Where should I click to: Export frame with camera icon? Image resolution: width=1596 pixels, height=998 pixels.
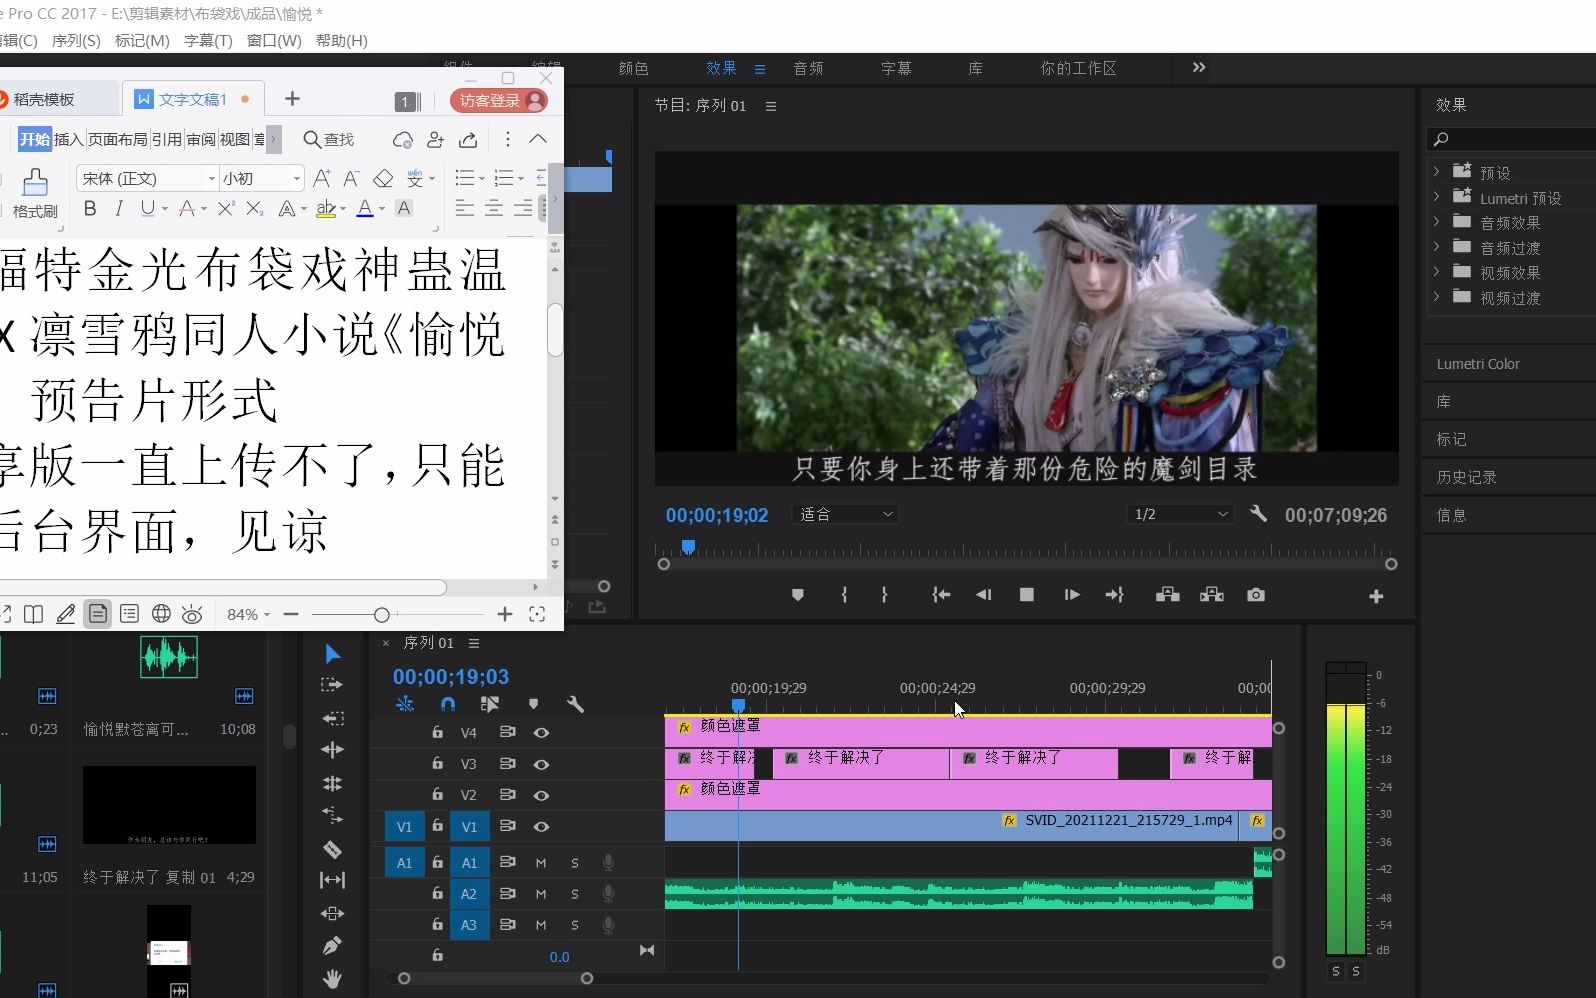(x=1256, y=595)
